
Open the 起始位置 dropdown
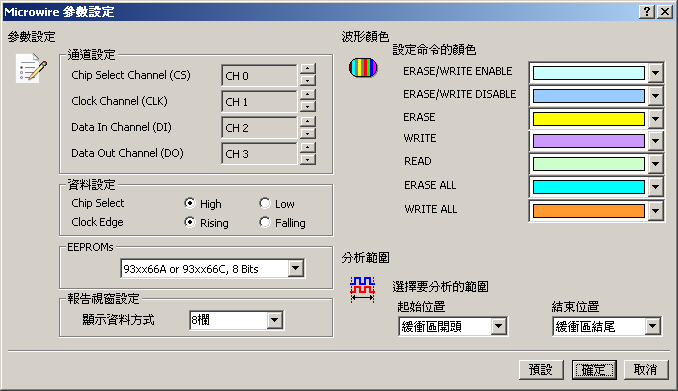tap(499, 327)
